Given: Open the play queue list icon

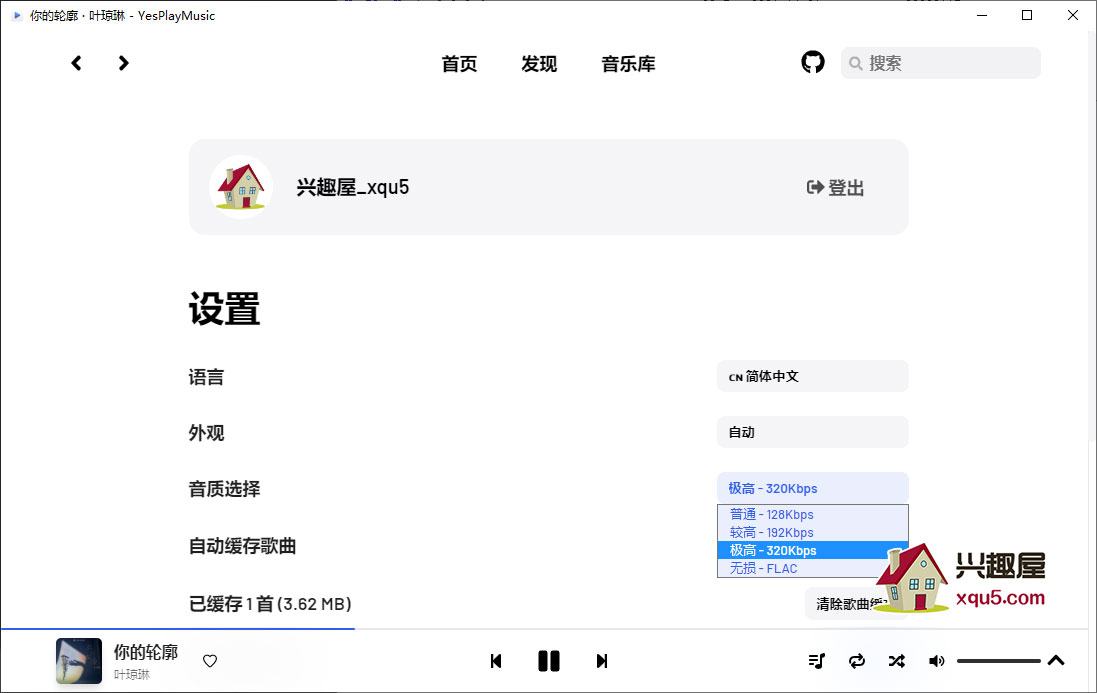Looking at the screenshot, I should 816,661.
